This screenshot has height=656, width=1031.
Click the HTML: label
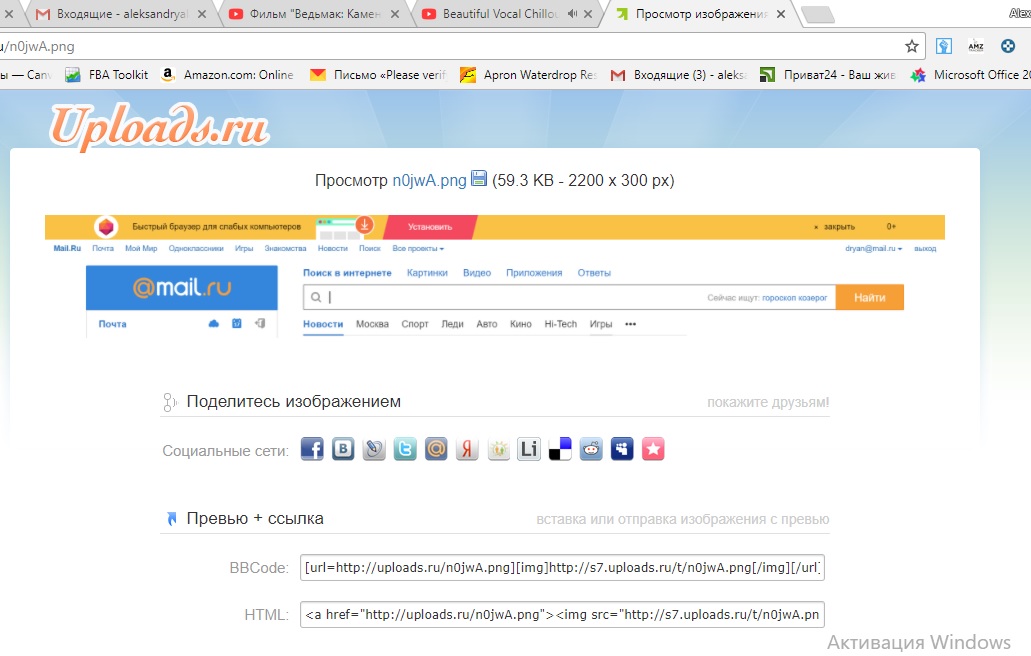[266, 615]
